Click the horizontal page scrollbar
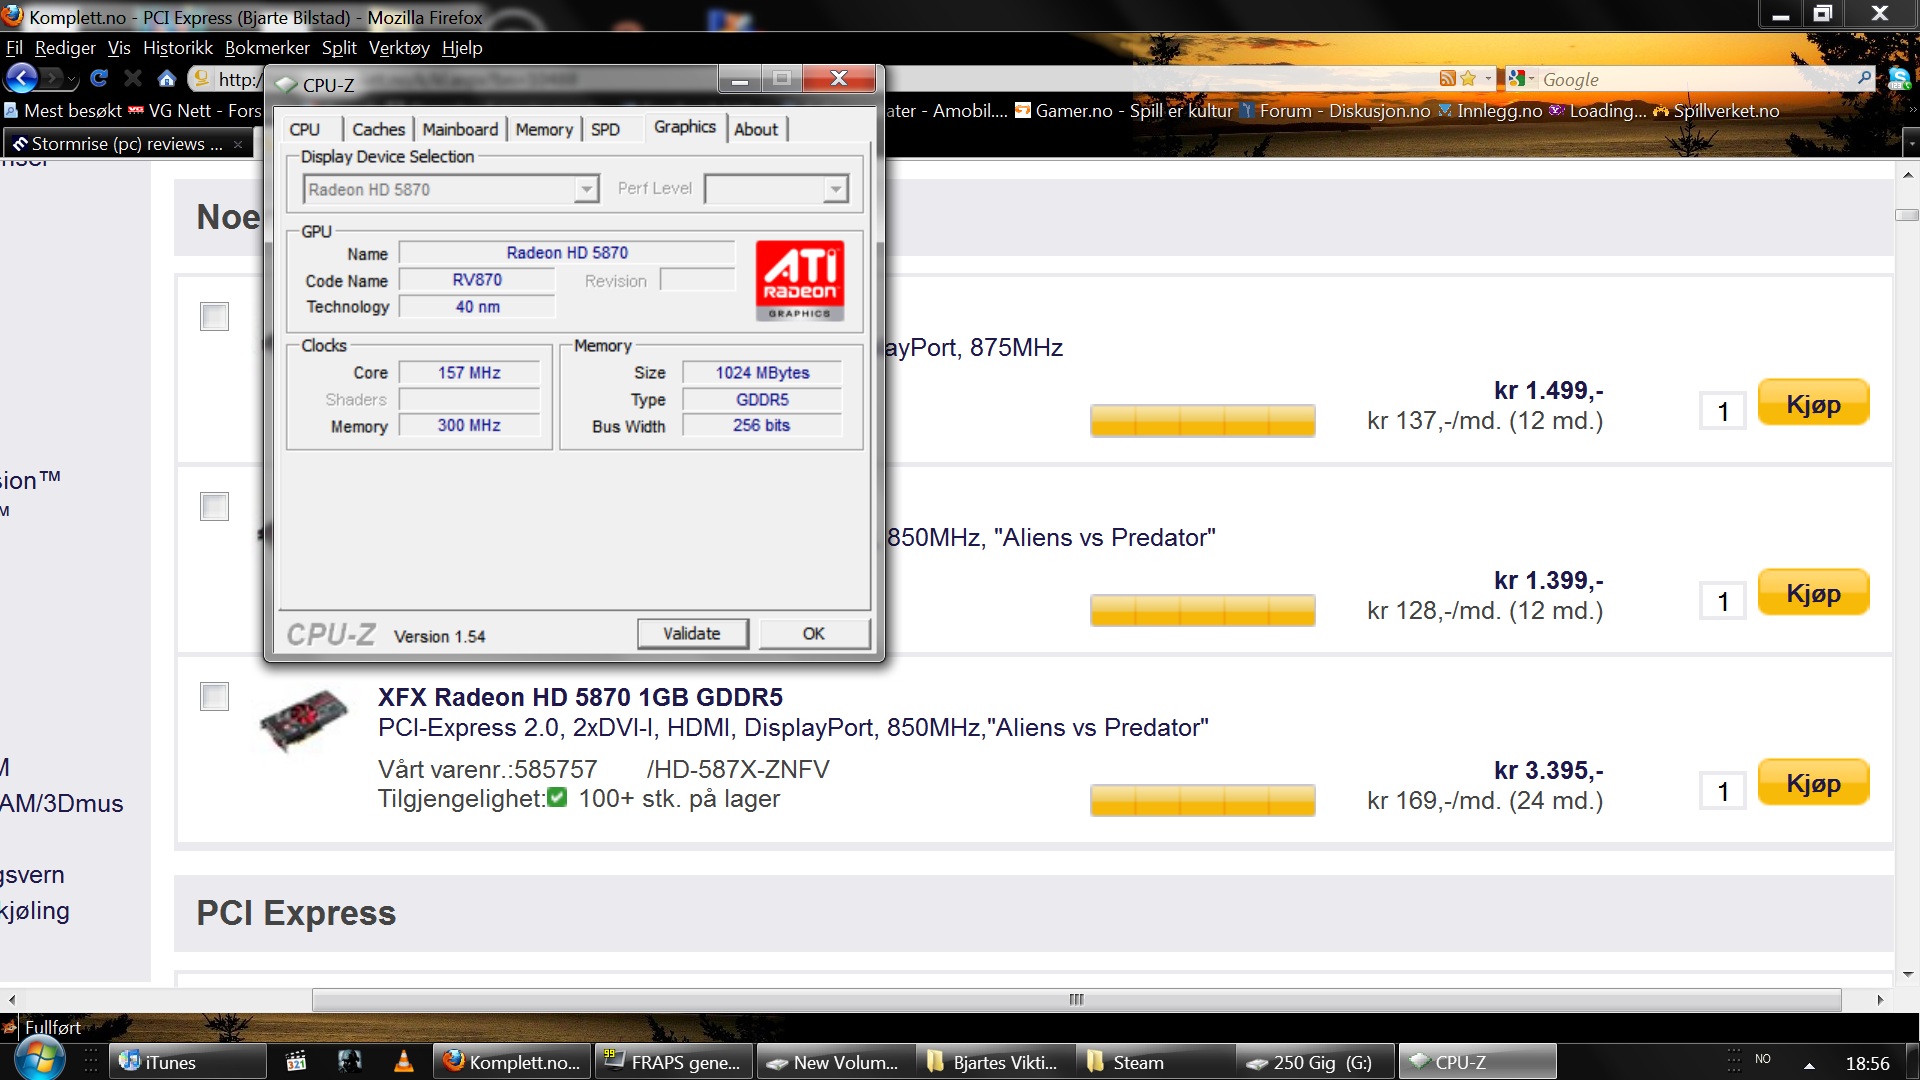This screenshot has width=1920, height=1080. pos(1076,999)
